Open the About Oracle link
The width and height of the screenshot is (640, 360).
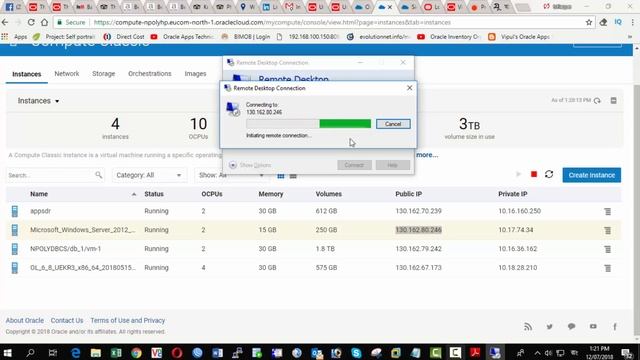tap(24, 320)
